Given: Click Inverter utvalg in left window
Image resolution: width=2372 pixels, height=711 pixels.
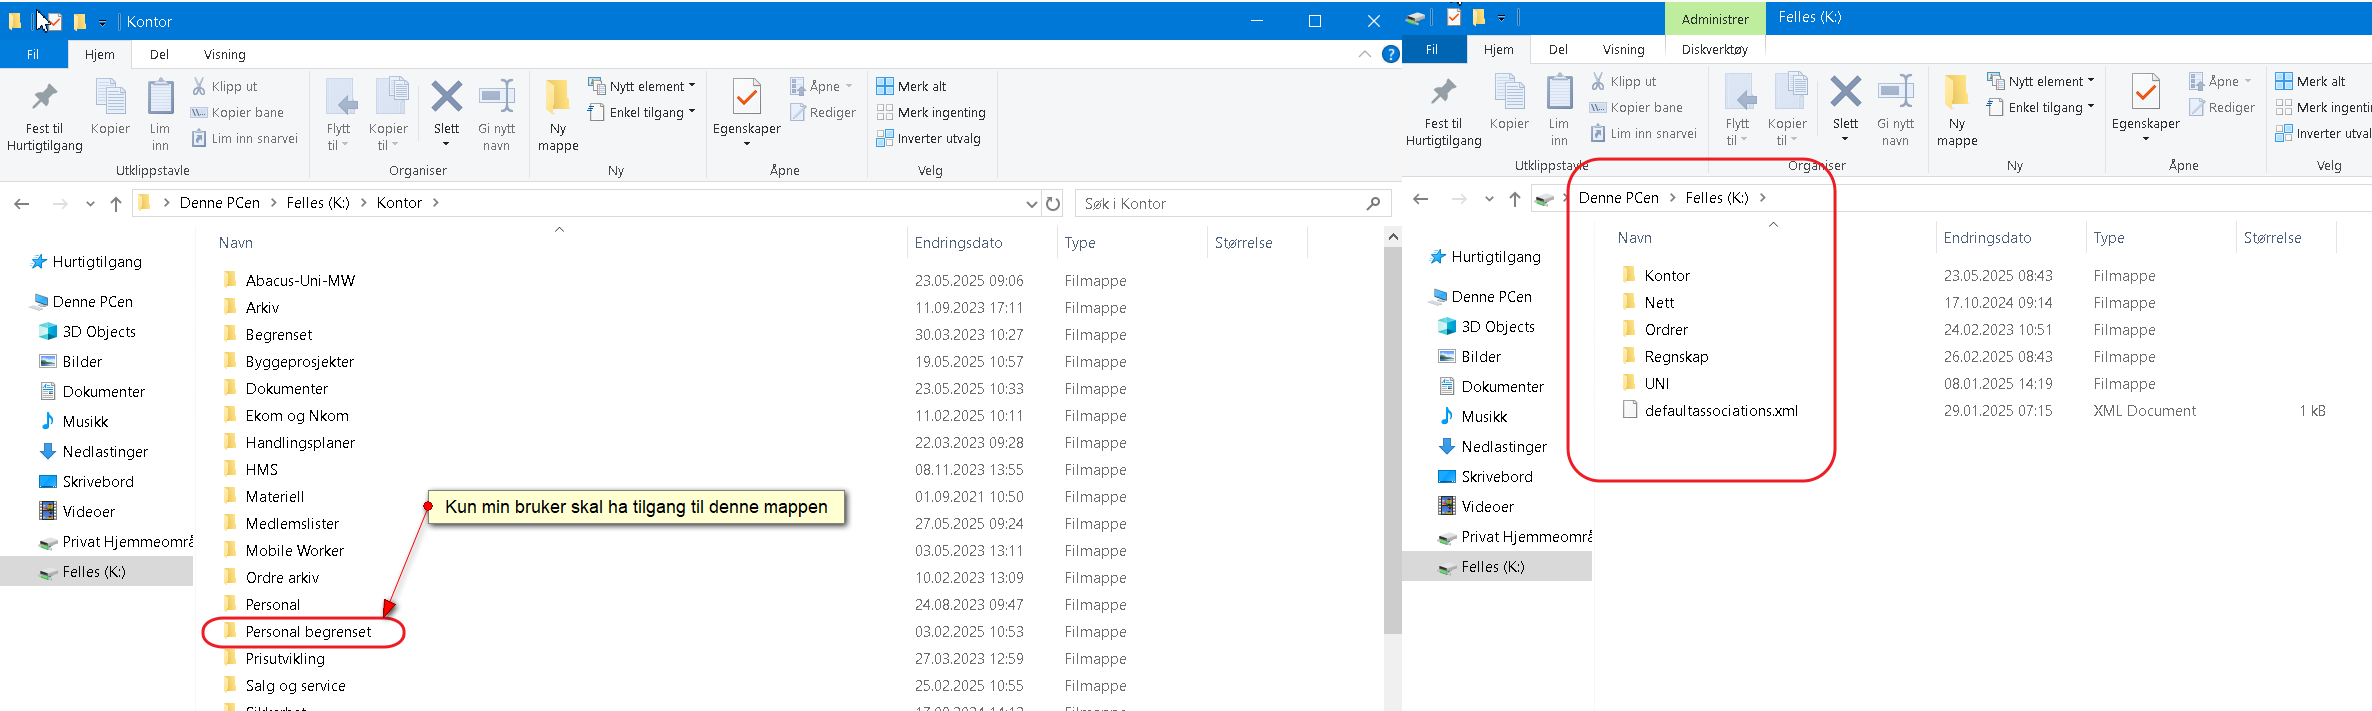Looking at the screenshot, I should click(x=938, y=139).
